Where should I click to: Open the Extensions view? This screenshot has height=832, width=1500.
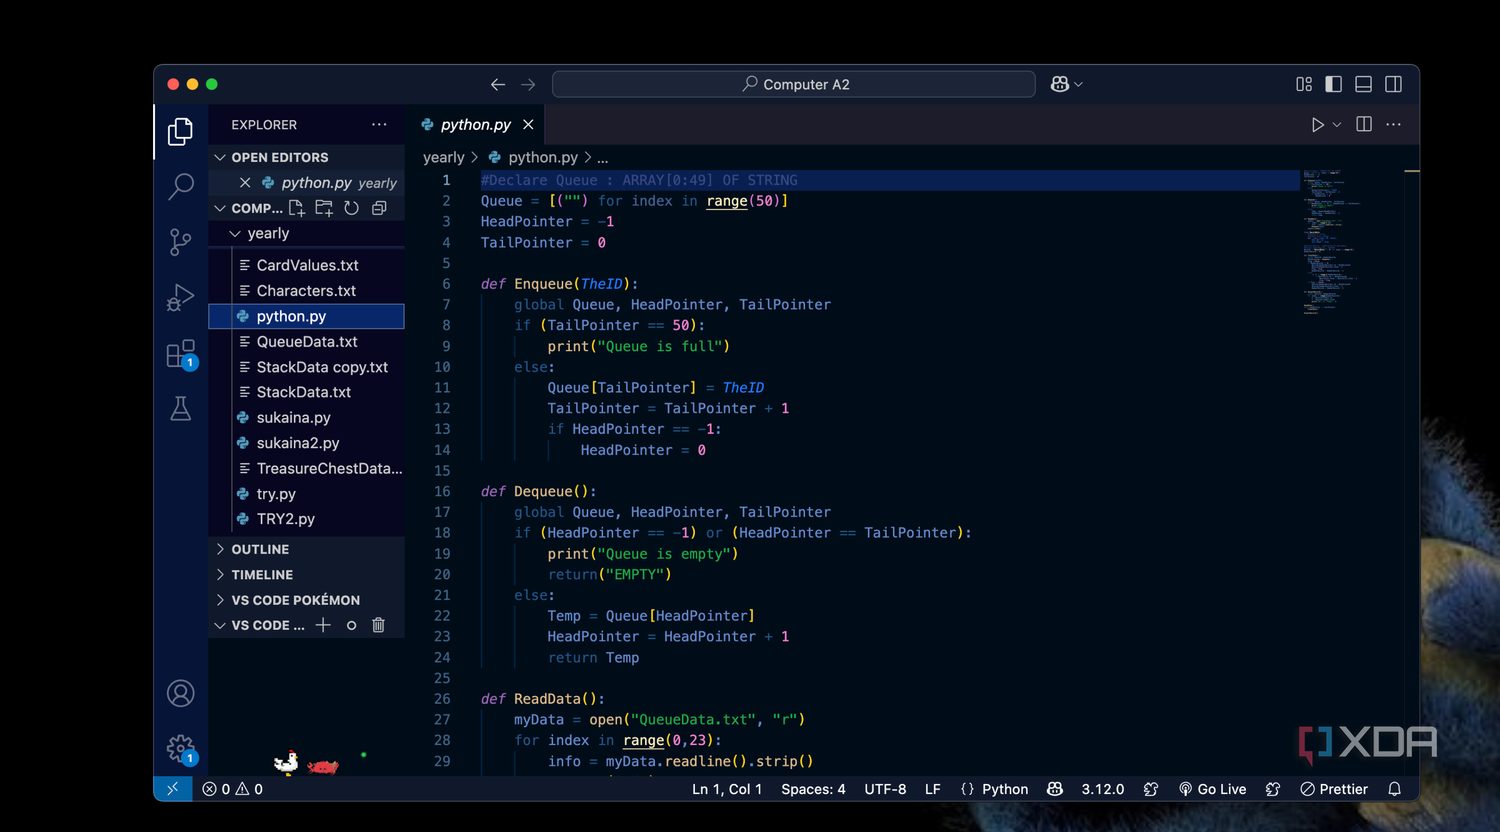click(x=182, y=354)
